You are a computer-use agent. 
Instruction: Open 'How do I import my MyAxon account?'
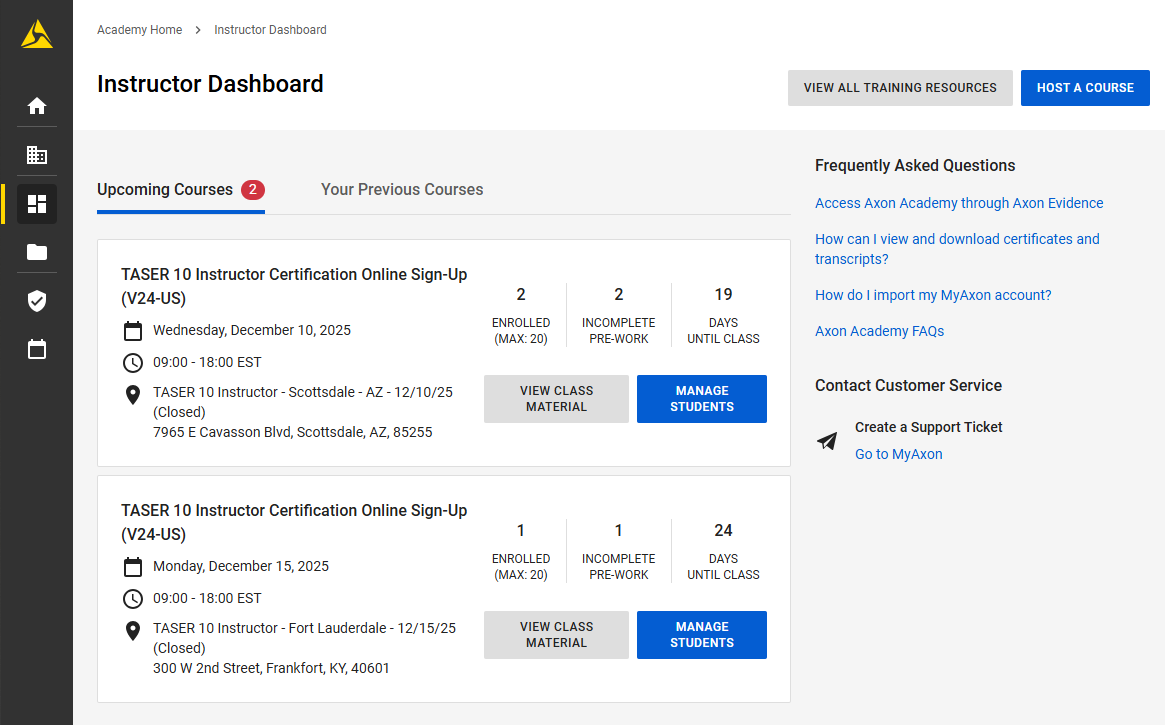coord(933,295)
